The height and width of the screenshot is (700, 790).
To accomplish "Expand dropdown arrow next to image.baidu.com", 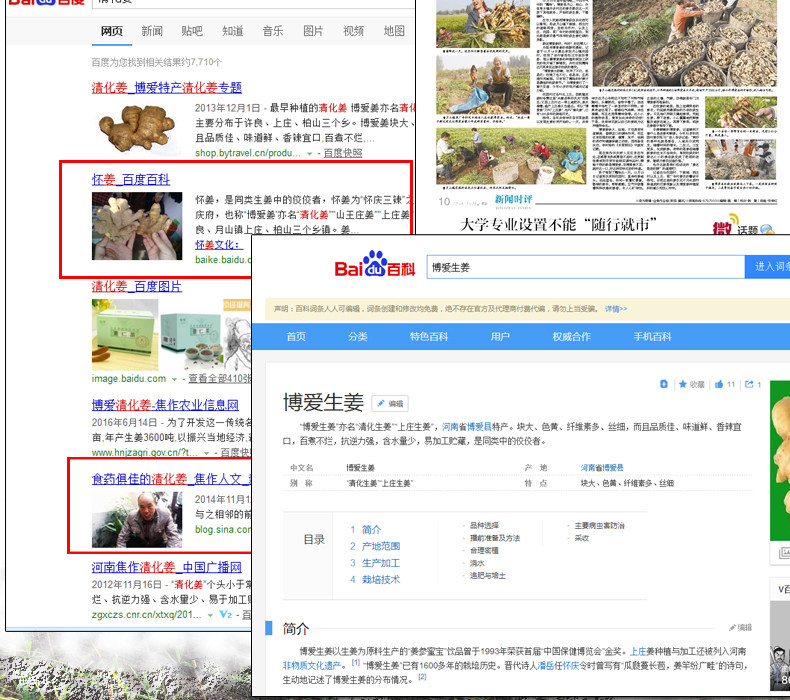I will tap(174, 379).
